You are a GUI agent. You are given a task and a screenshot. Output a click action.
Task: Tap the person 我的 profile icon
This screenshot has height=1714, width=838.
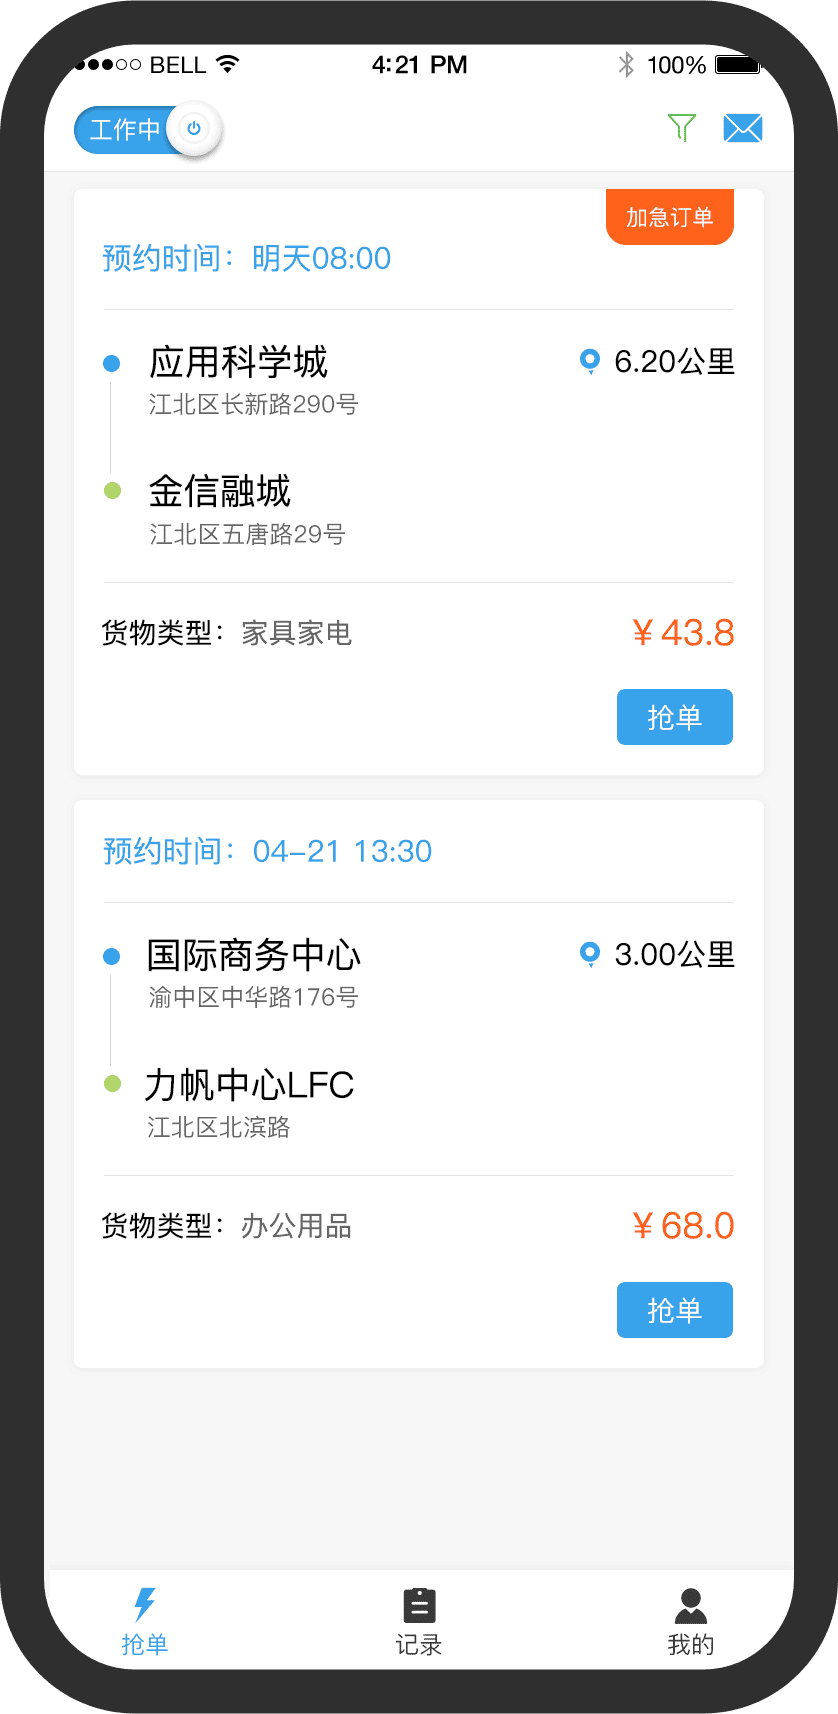690,1605
